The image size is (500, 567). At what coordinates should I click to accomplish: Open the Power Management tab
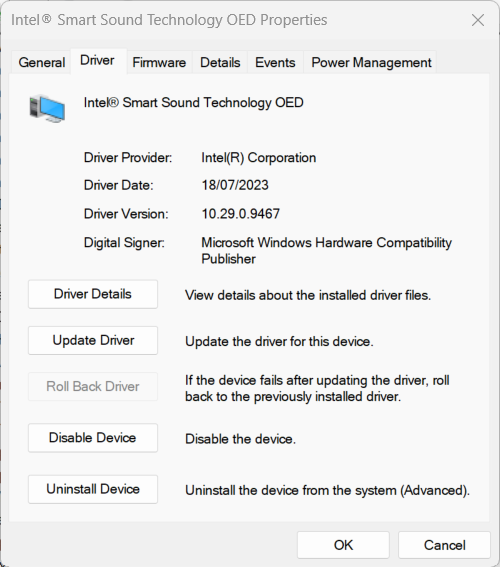point(371,62)
